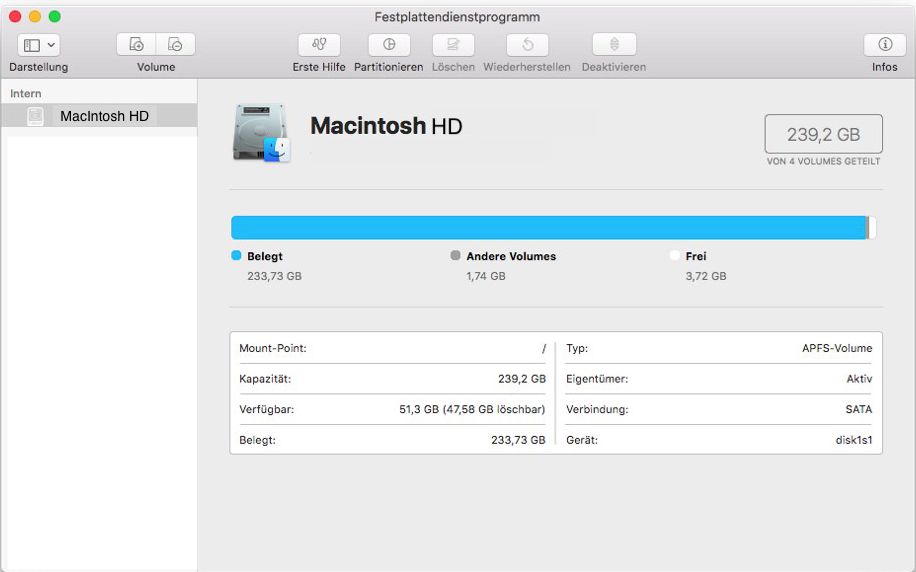Click the Intern section header
Image resolution: width=916 pixels, height=572 pixels.
pos(26,93)
